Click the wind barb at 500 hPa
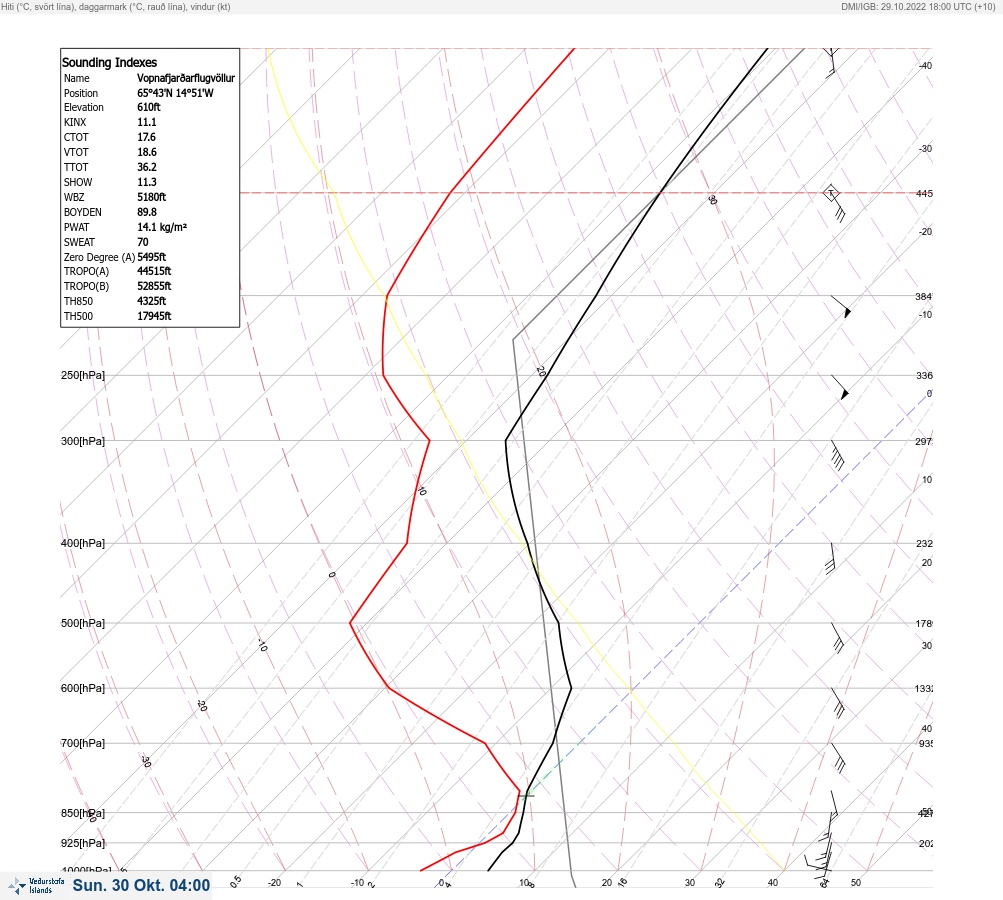This screenshot has width=1003, height=900. click(837, 638)
